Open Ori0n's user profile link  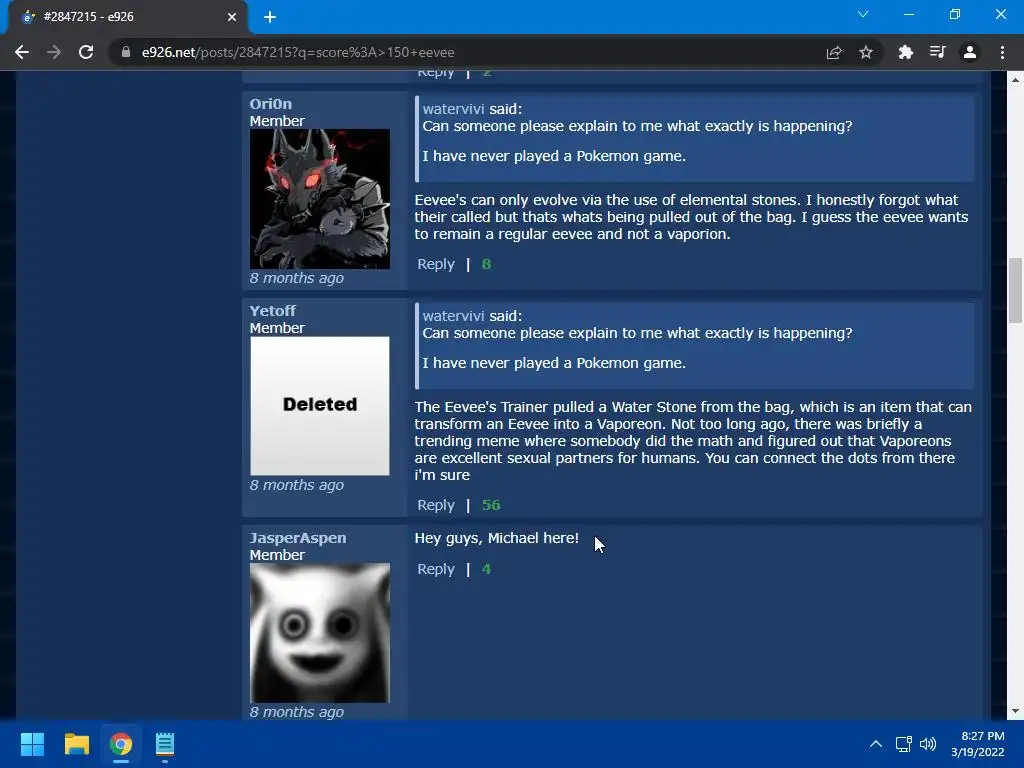coord(270,104)
